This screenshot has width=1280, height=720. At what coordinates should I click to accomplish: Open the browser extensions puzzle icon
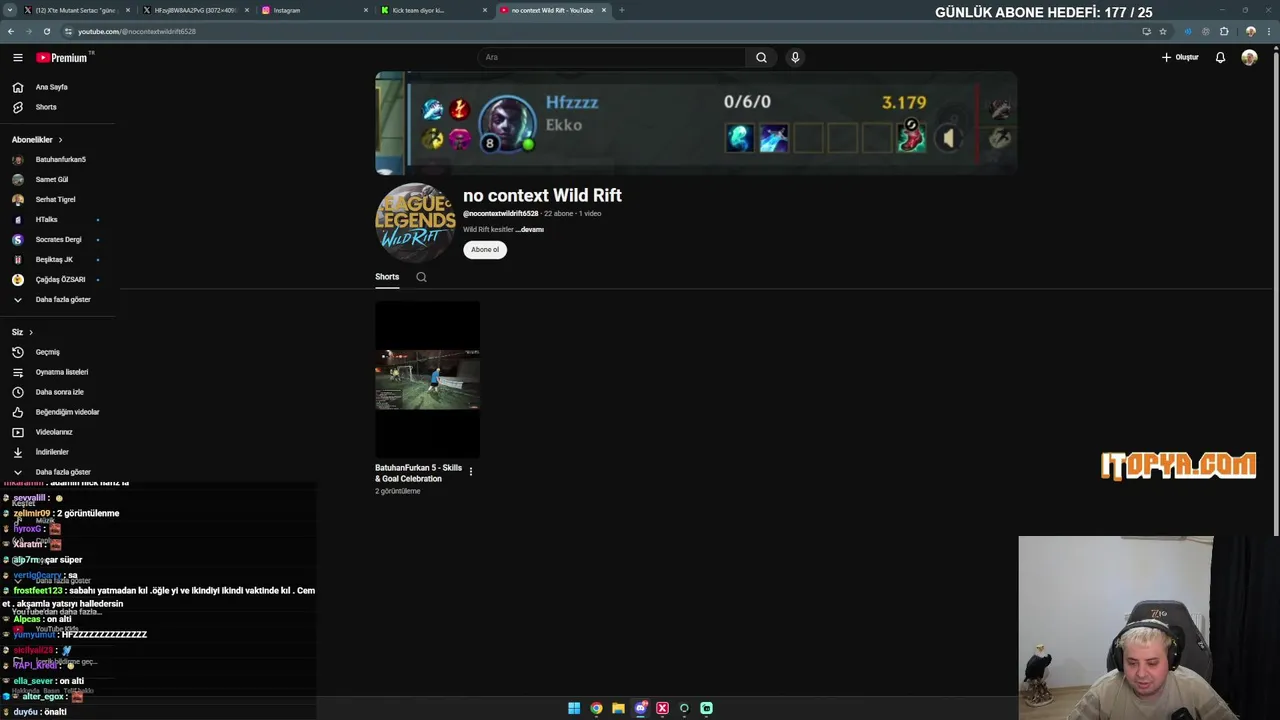click(x=1224, y=31)
